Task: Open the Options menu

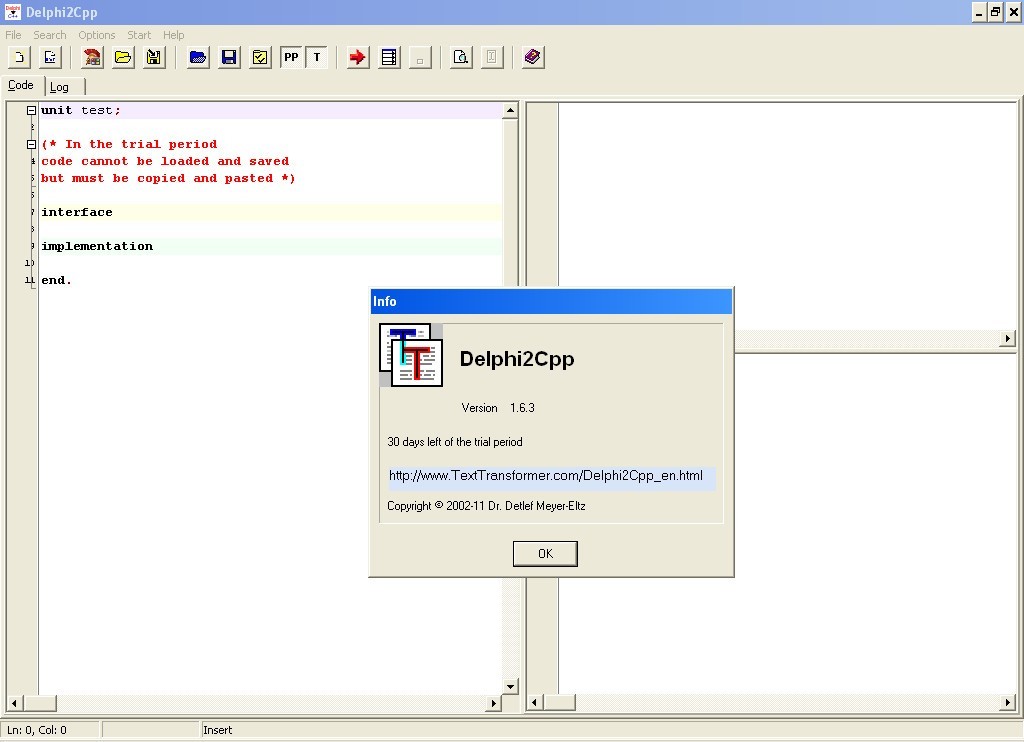Action: pyautogui.click(x=97, y=35)
